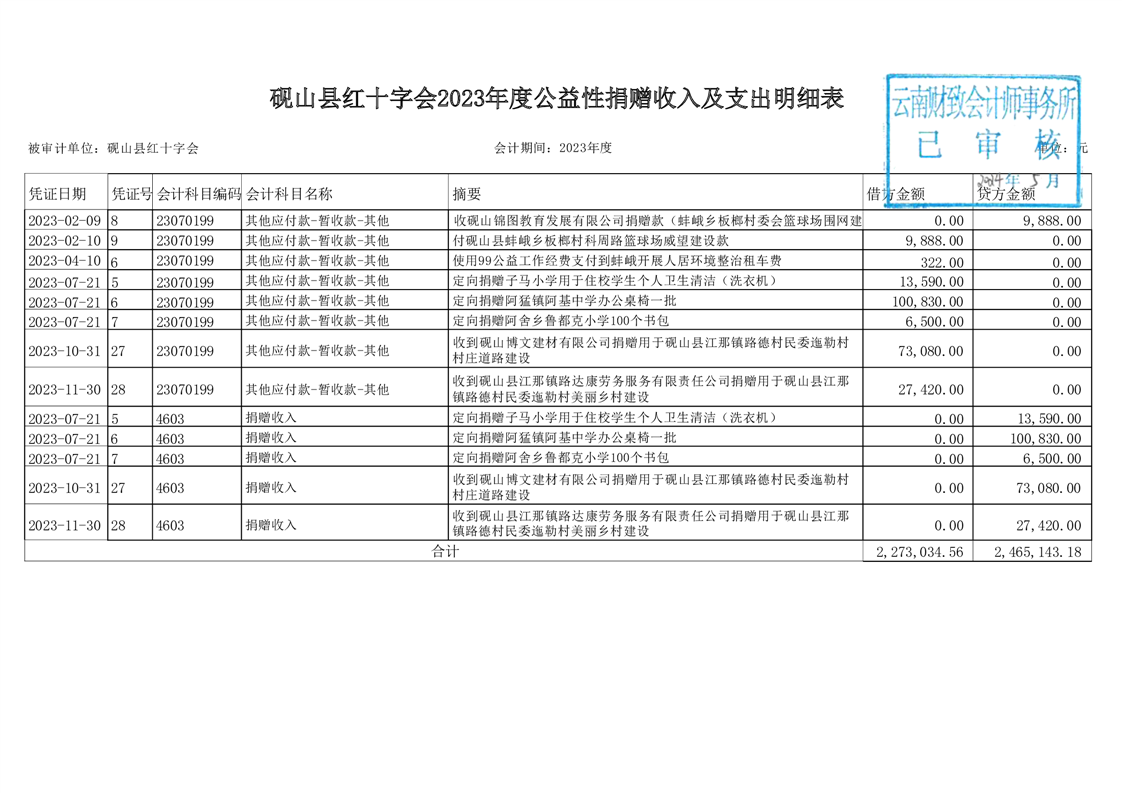The width and height of the screenshot is (1122, 793).
Task: Click debit amount 9,888.00 in the 2023-02-10 row
Action: point(935,241)
